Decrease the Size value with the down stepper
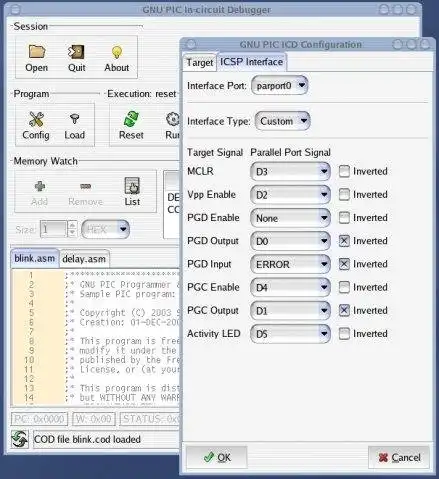This screenshot has height=479, width=439. [72, 233]
